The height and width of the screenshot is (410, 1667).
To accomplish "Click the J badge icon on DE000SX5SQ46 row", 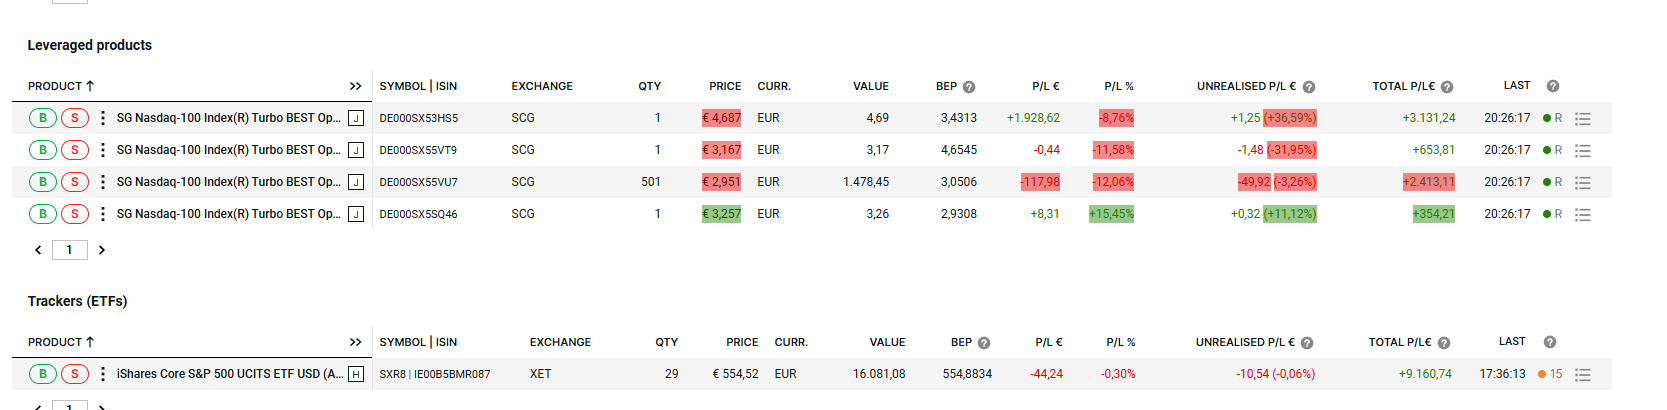I will [x=355, y=214].
